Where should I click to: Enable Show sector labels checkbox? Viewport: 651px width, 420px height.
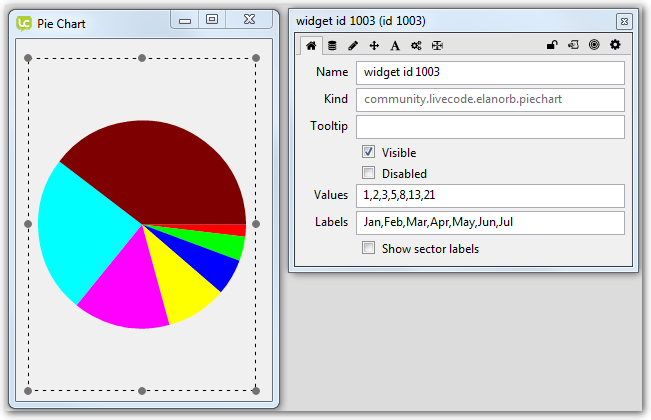[x=368, y=248]
